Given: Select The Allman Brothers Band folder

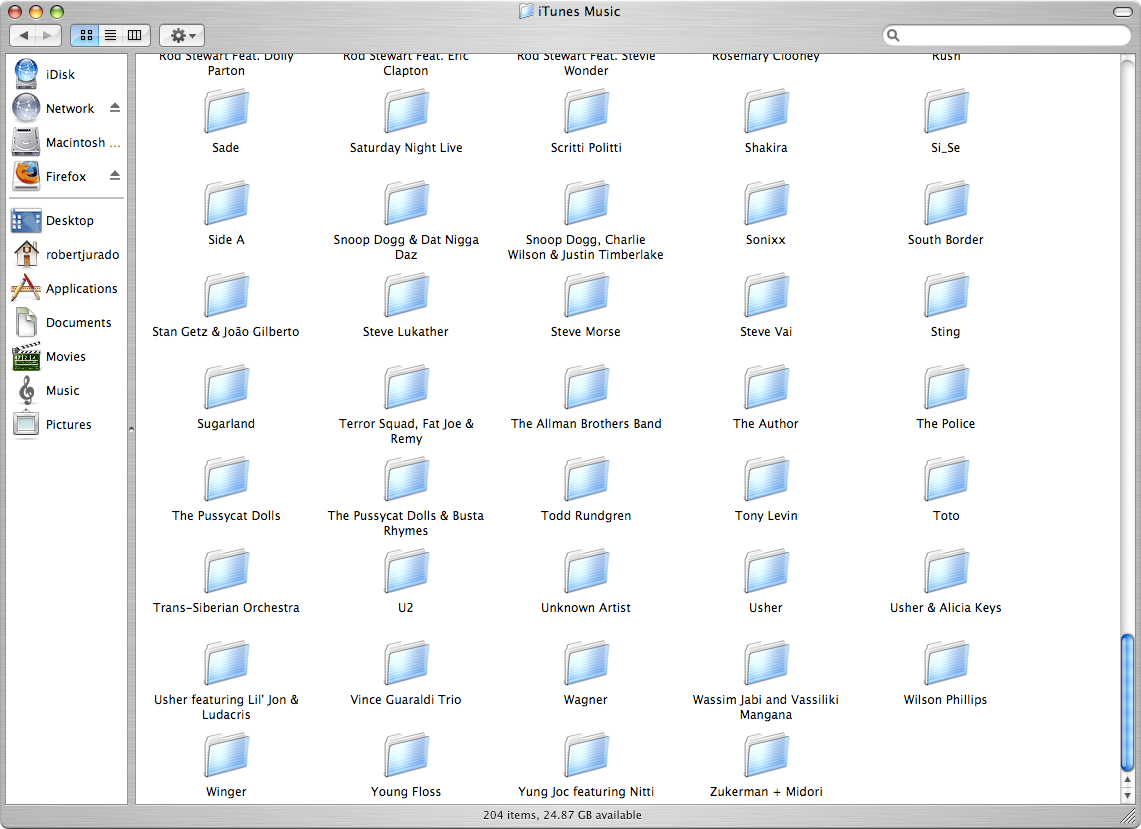Looking at the screenshot, I should (586, 388).
